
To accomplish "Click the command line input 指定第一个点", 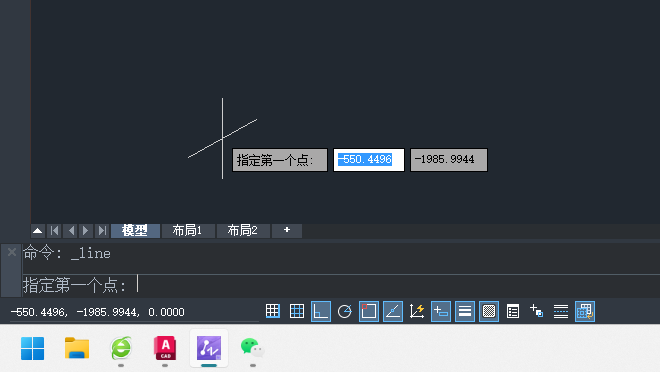I will 341,285.
